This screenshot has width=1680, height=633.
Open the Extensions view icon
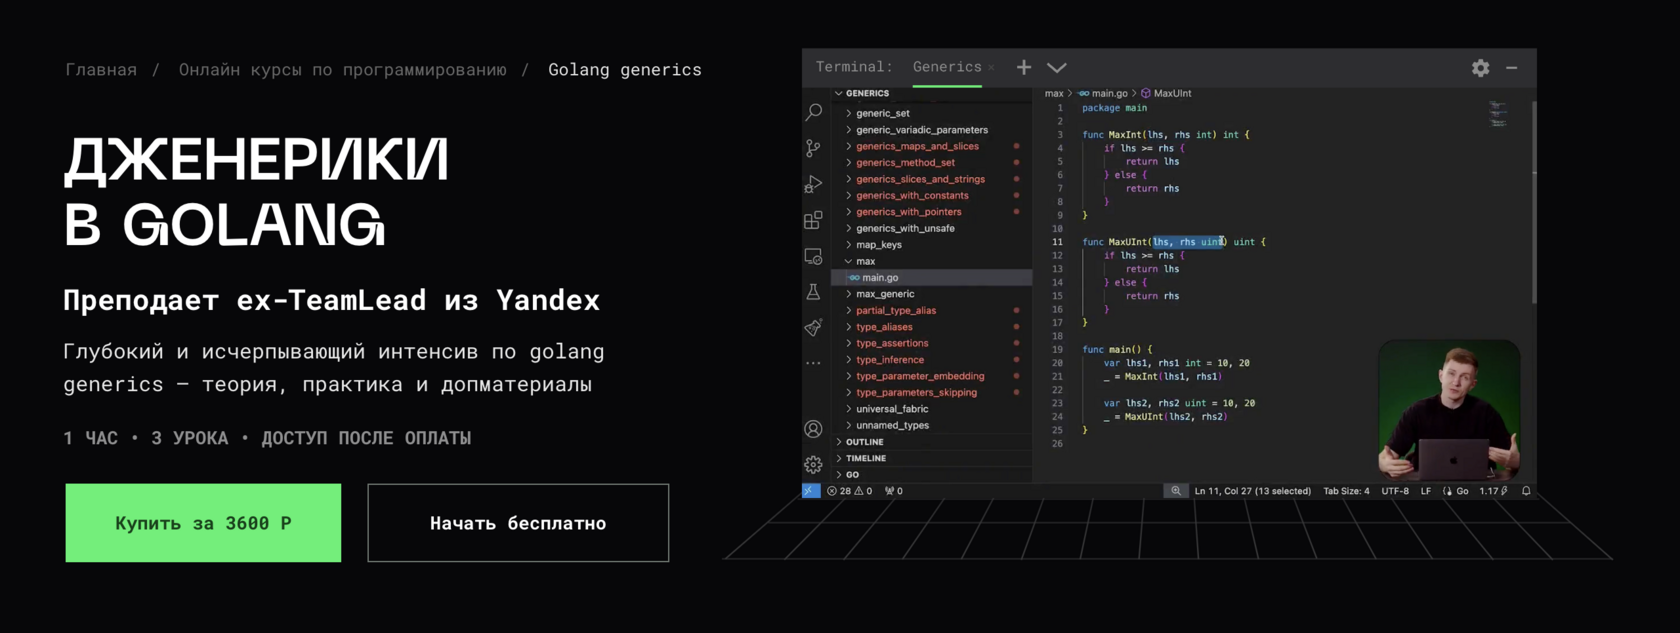pyautogui.click(x=814, y=220)
